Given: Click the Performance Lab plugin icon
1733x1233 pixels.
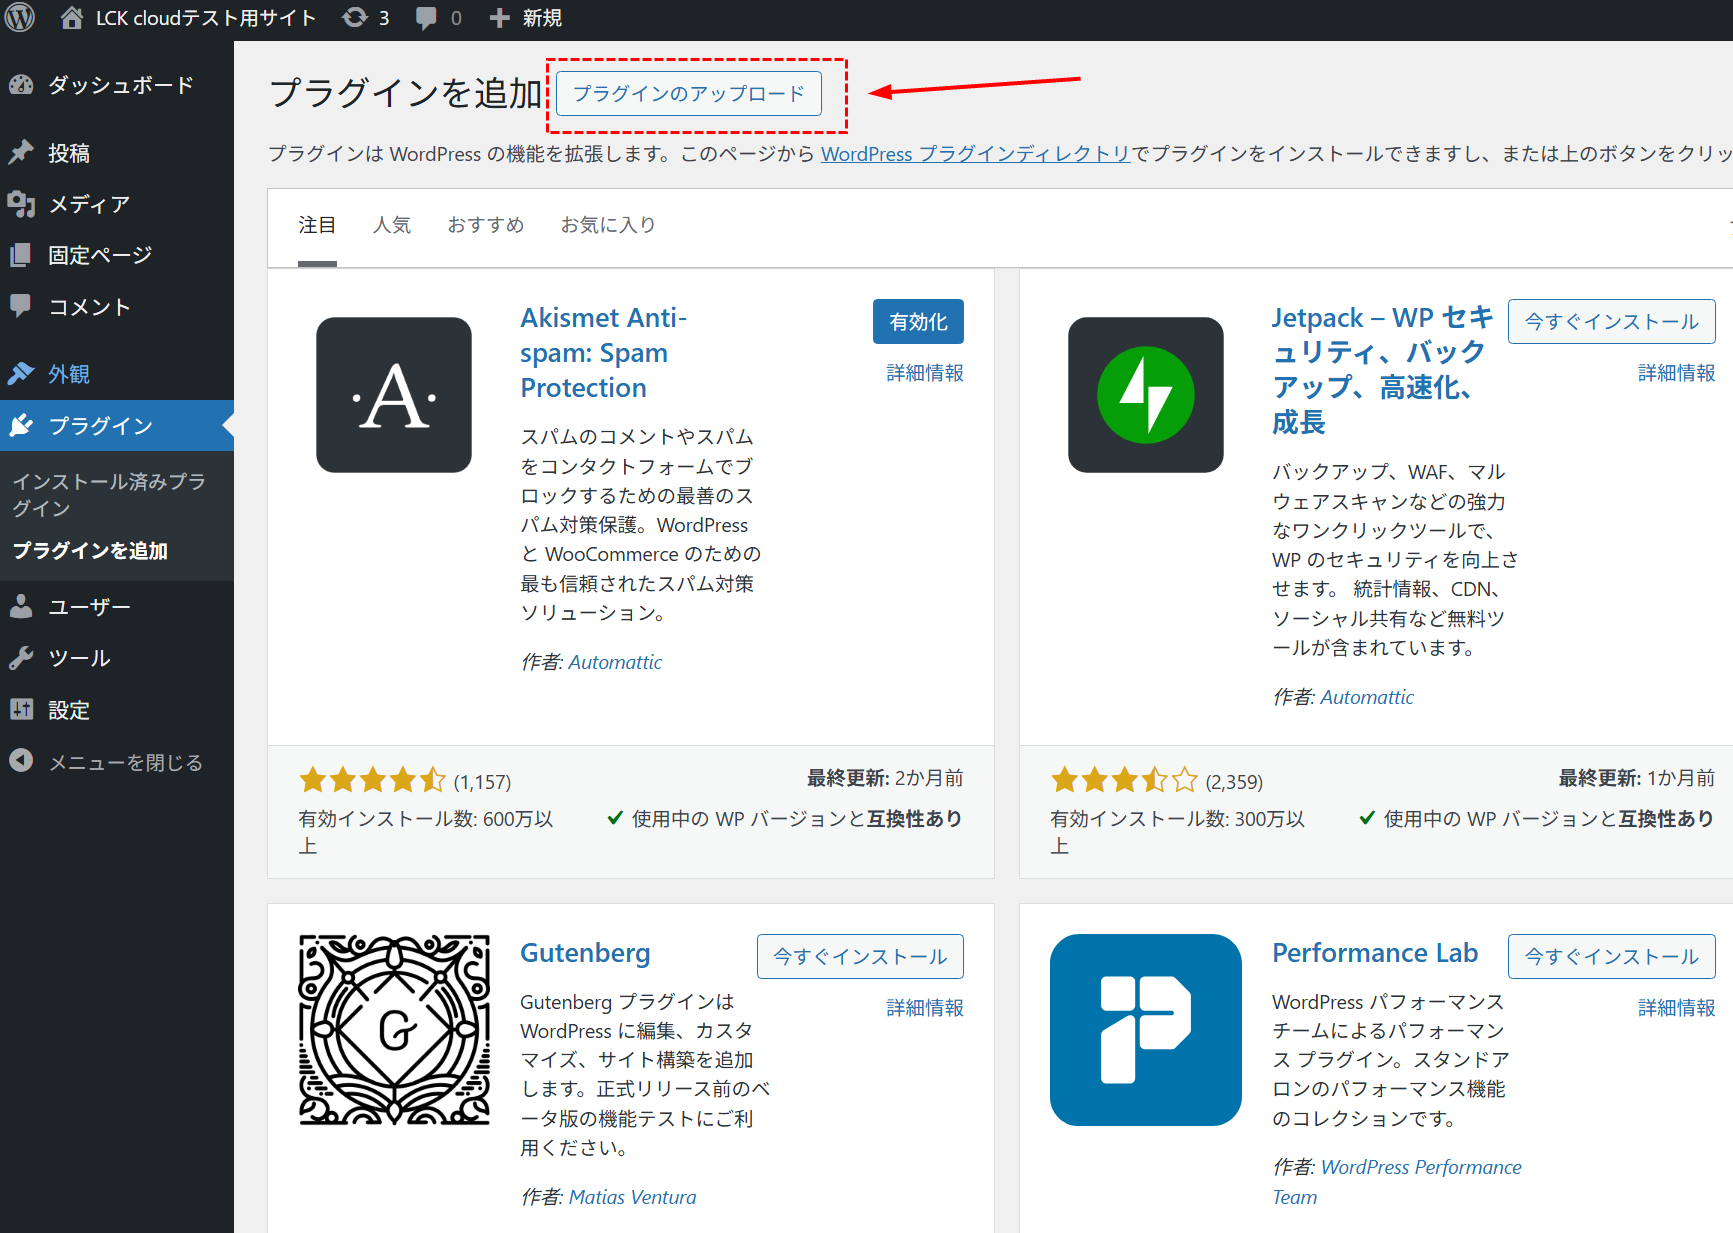Looking at the screenshot, I should tap(1145, 1030).
